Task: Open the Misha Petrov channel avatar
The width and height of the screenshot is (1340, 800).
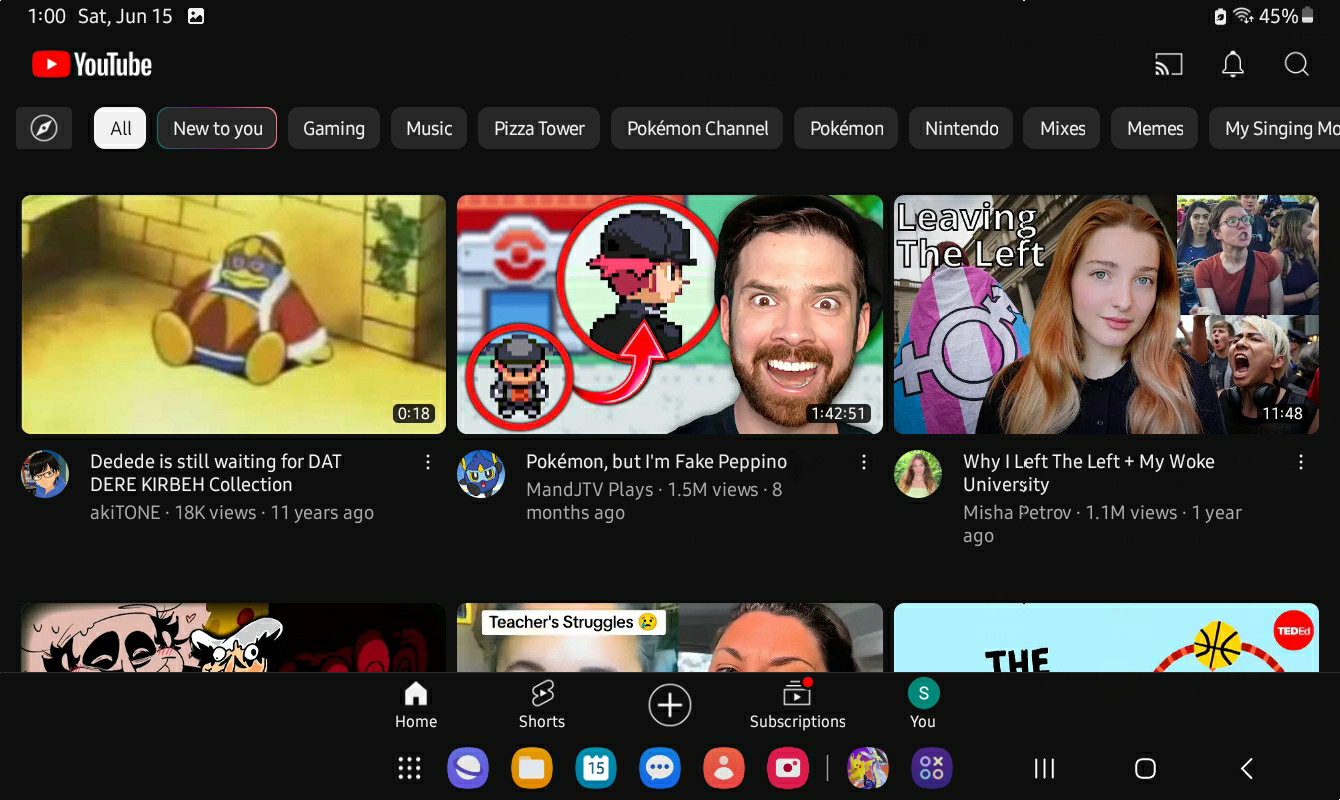Action: click(918, 474)
